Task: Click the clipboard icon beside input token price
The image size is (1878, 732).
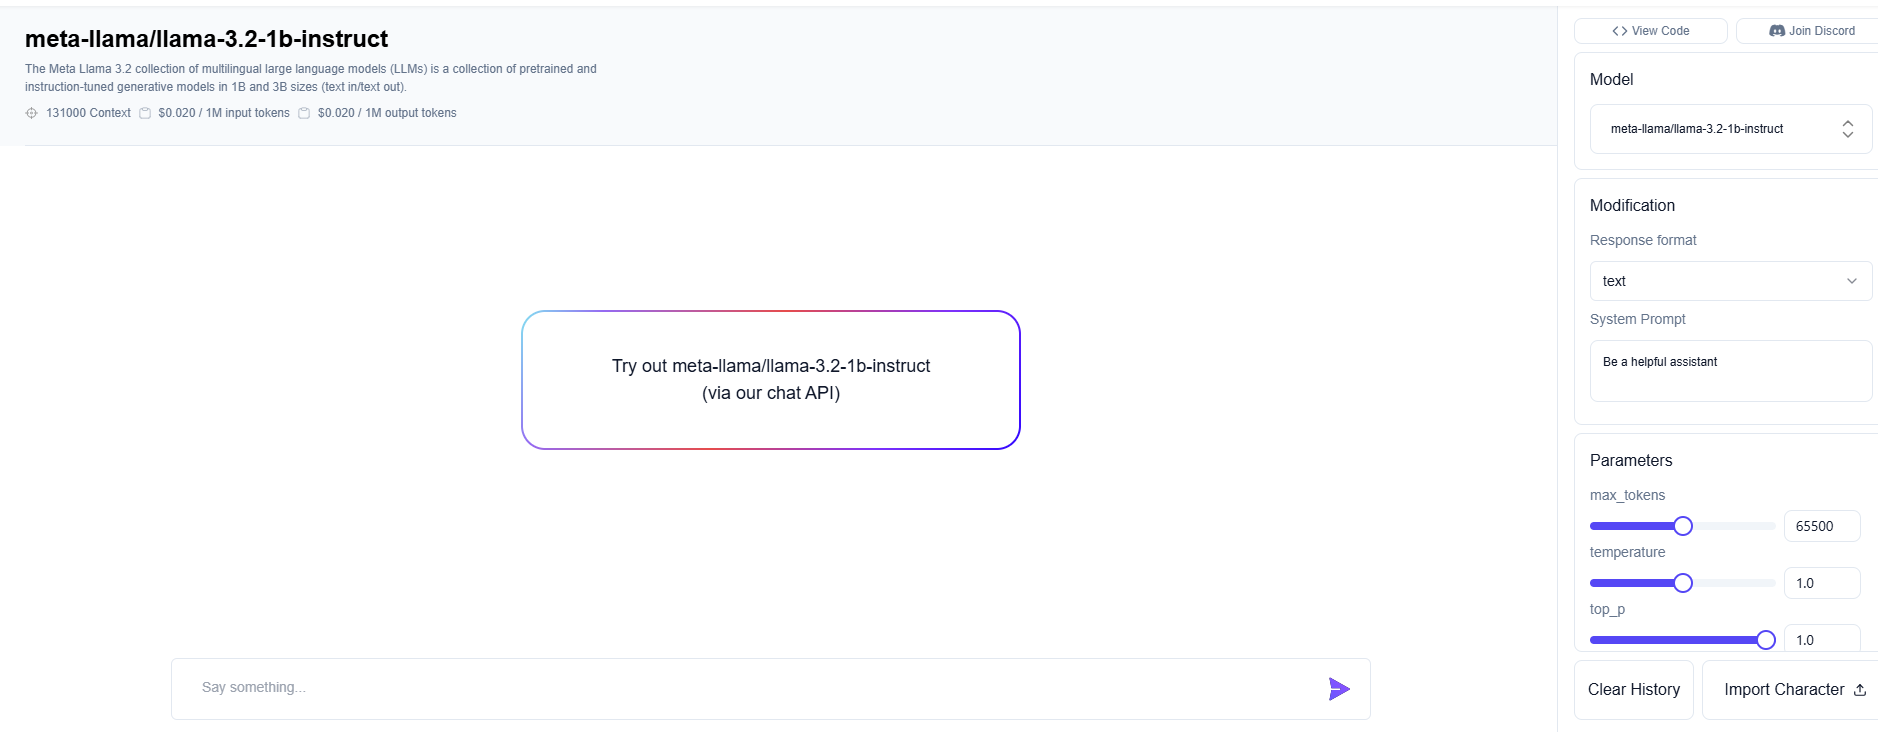Action: coord(145,113)
